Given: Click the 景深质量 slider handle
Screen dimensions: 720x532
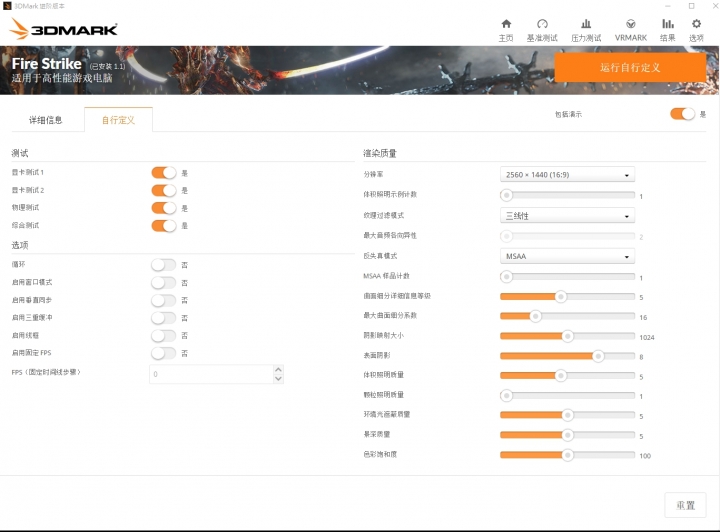Looking at the screenshot, I should 568,435.
